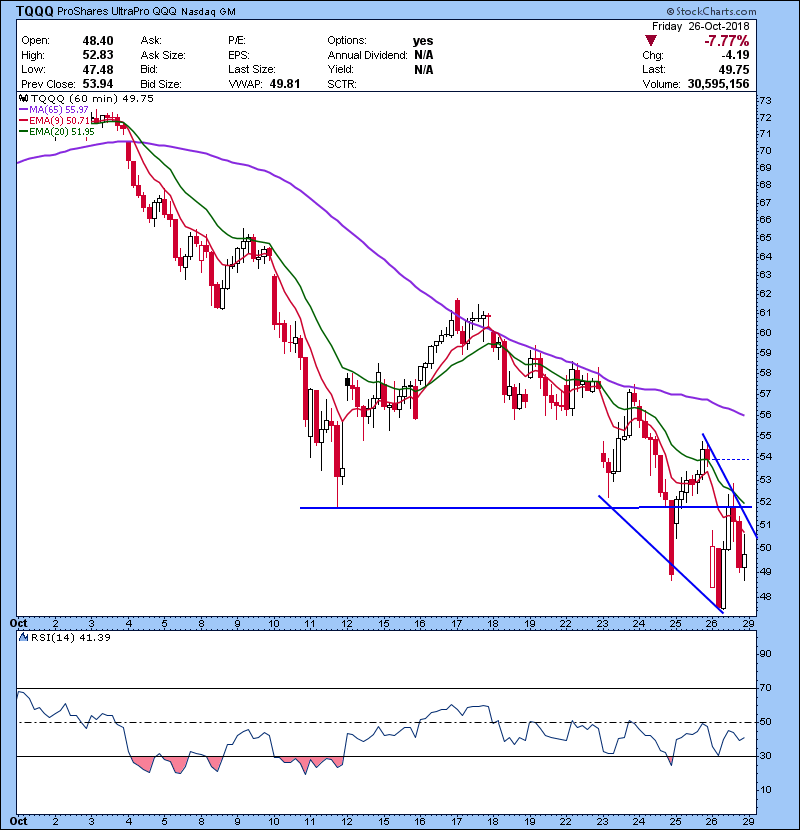Click the 90 level on the RSI axis

click(766, 654)
